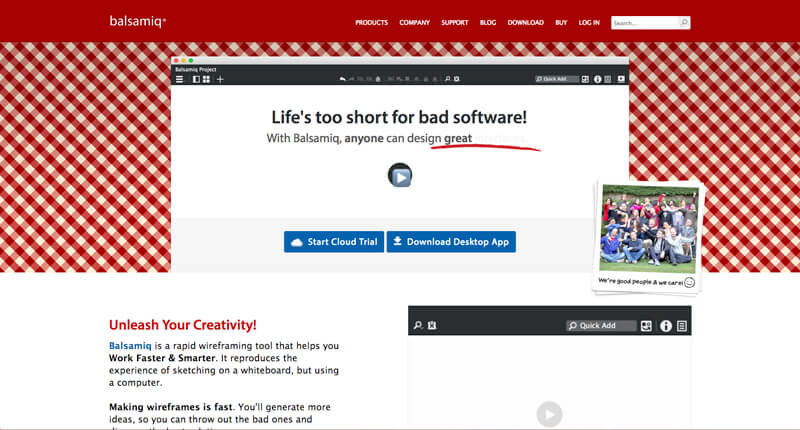Click the undo arrow in mockup toolbar
Viewport: 800px width, 430px height.
tap(342, 79)
